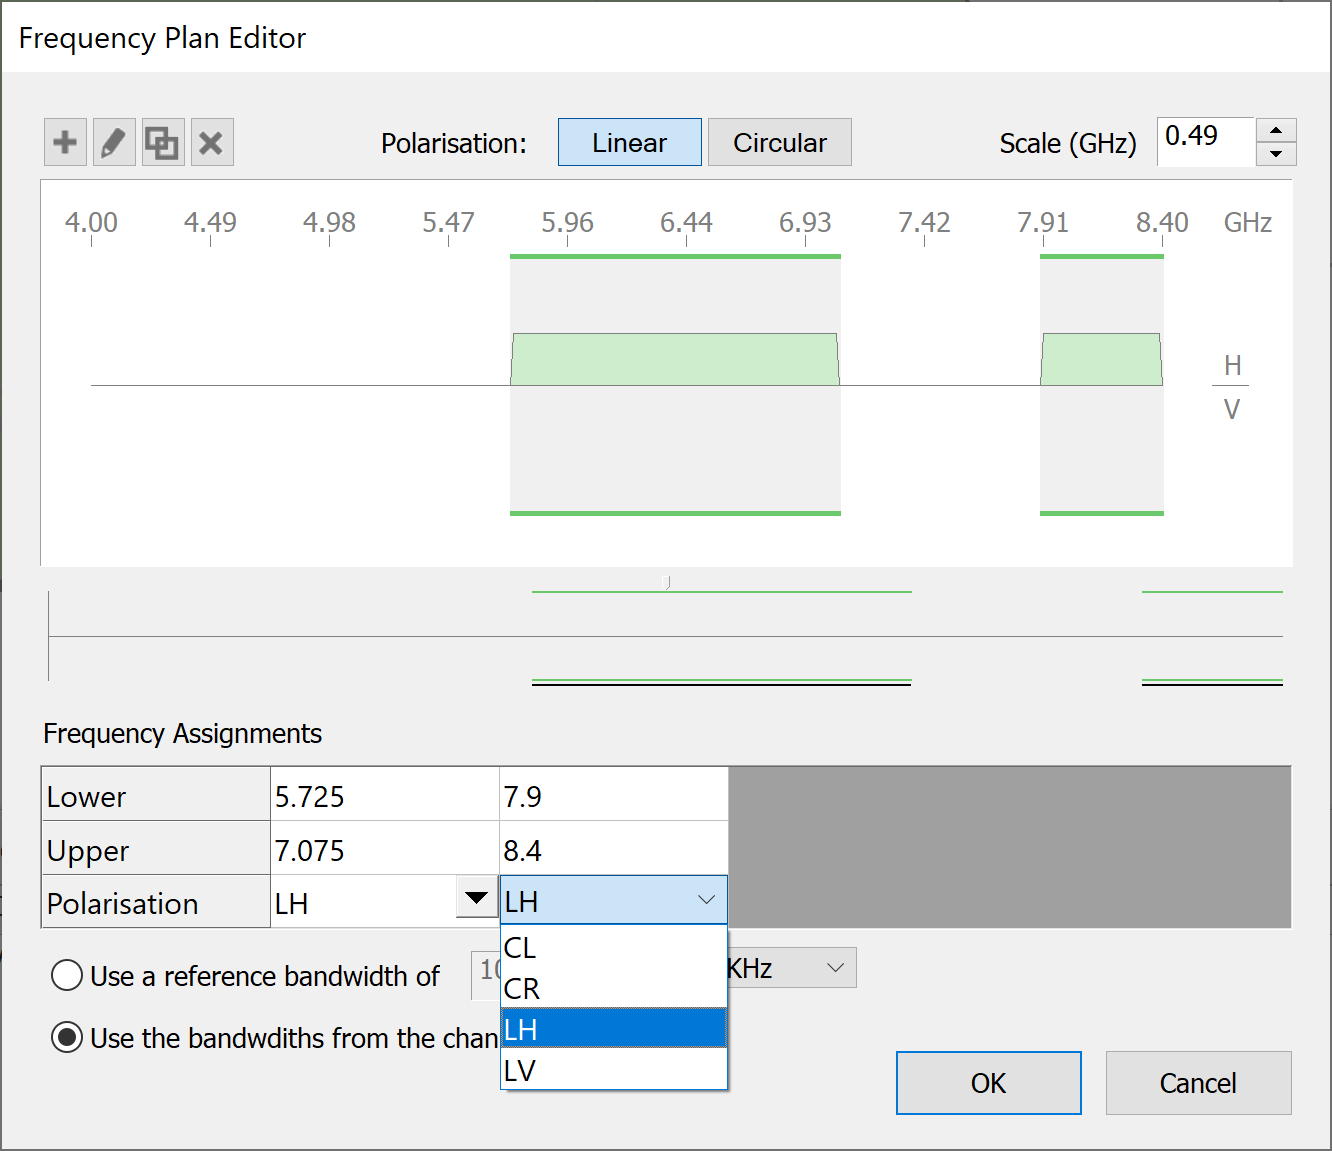Click the Scale (GHz) value field
This screenshot has height=1151, width=1332.
tap(1205, 141)
